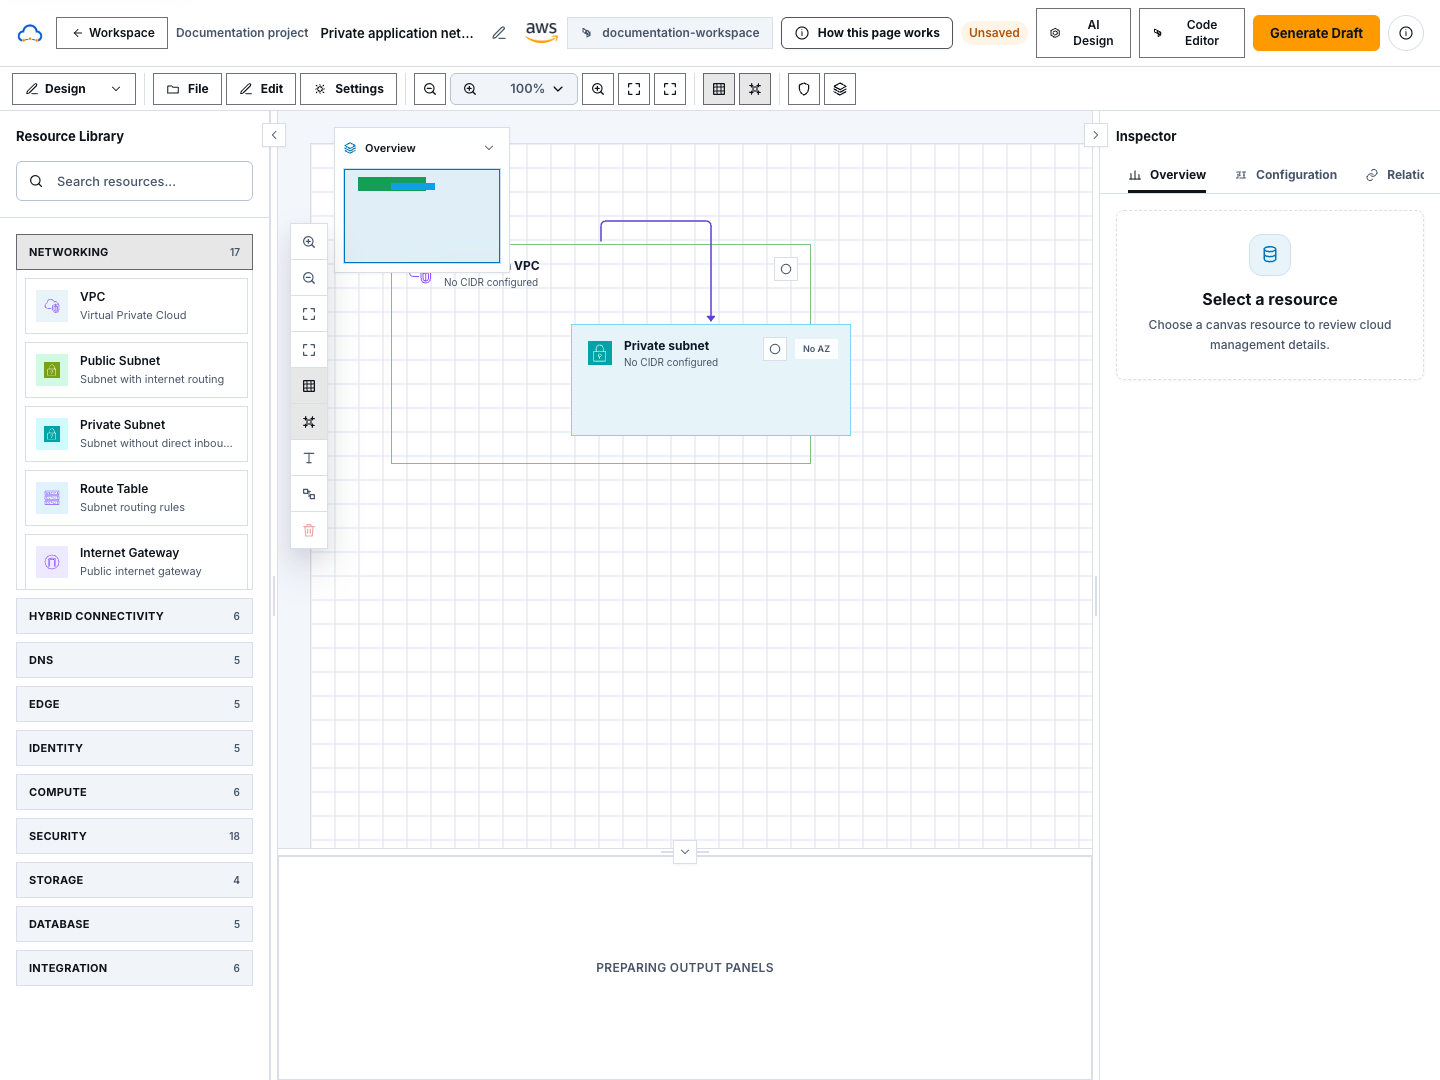The width and height of the screenshot is (1440, 1080).
Task: Click zoom out on canvas vertical toolbar
Action: click(x=309, y=278)
